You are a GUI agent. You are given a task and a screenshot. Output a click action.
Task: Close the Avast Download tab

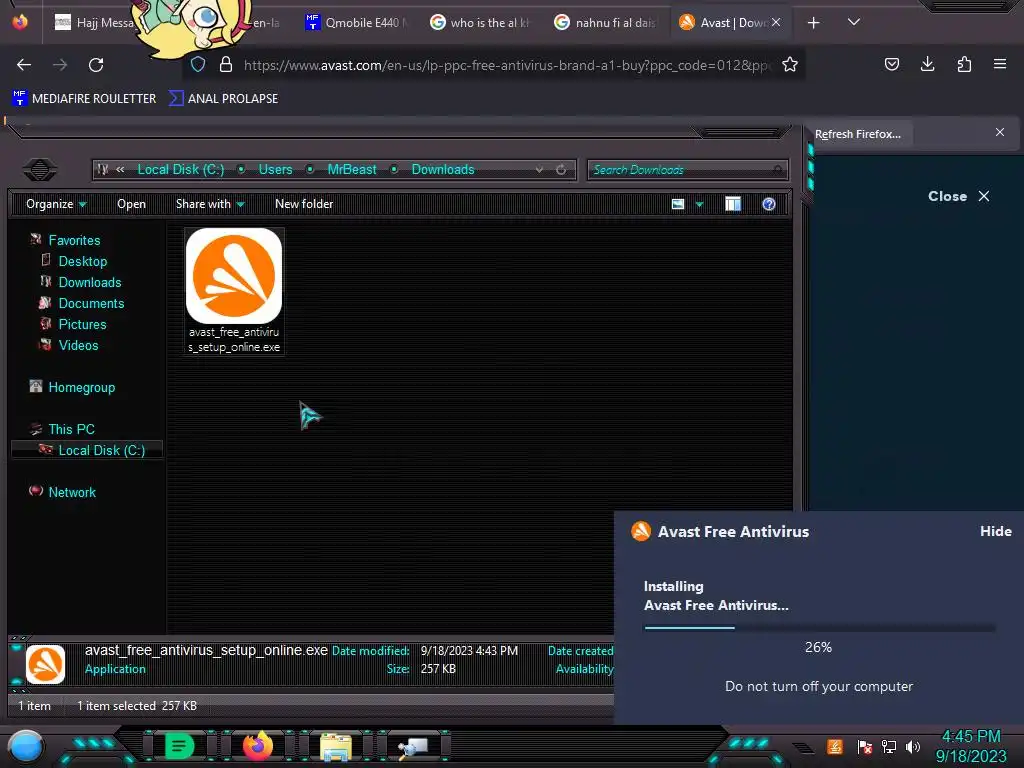coord(776,22)
